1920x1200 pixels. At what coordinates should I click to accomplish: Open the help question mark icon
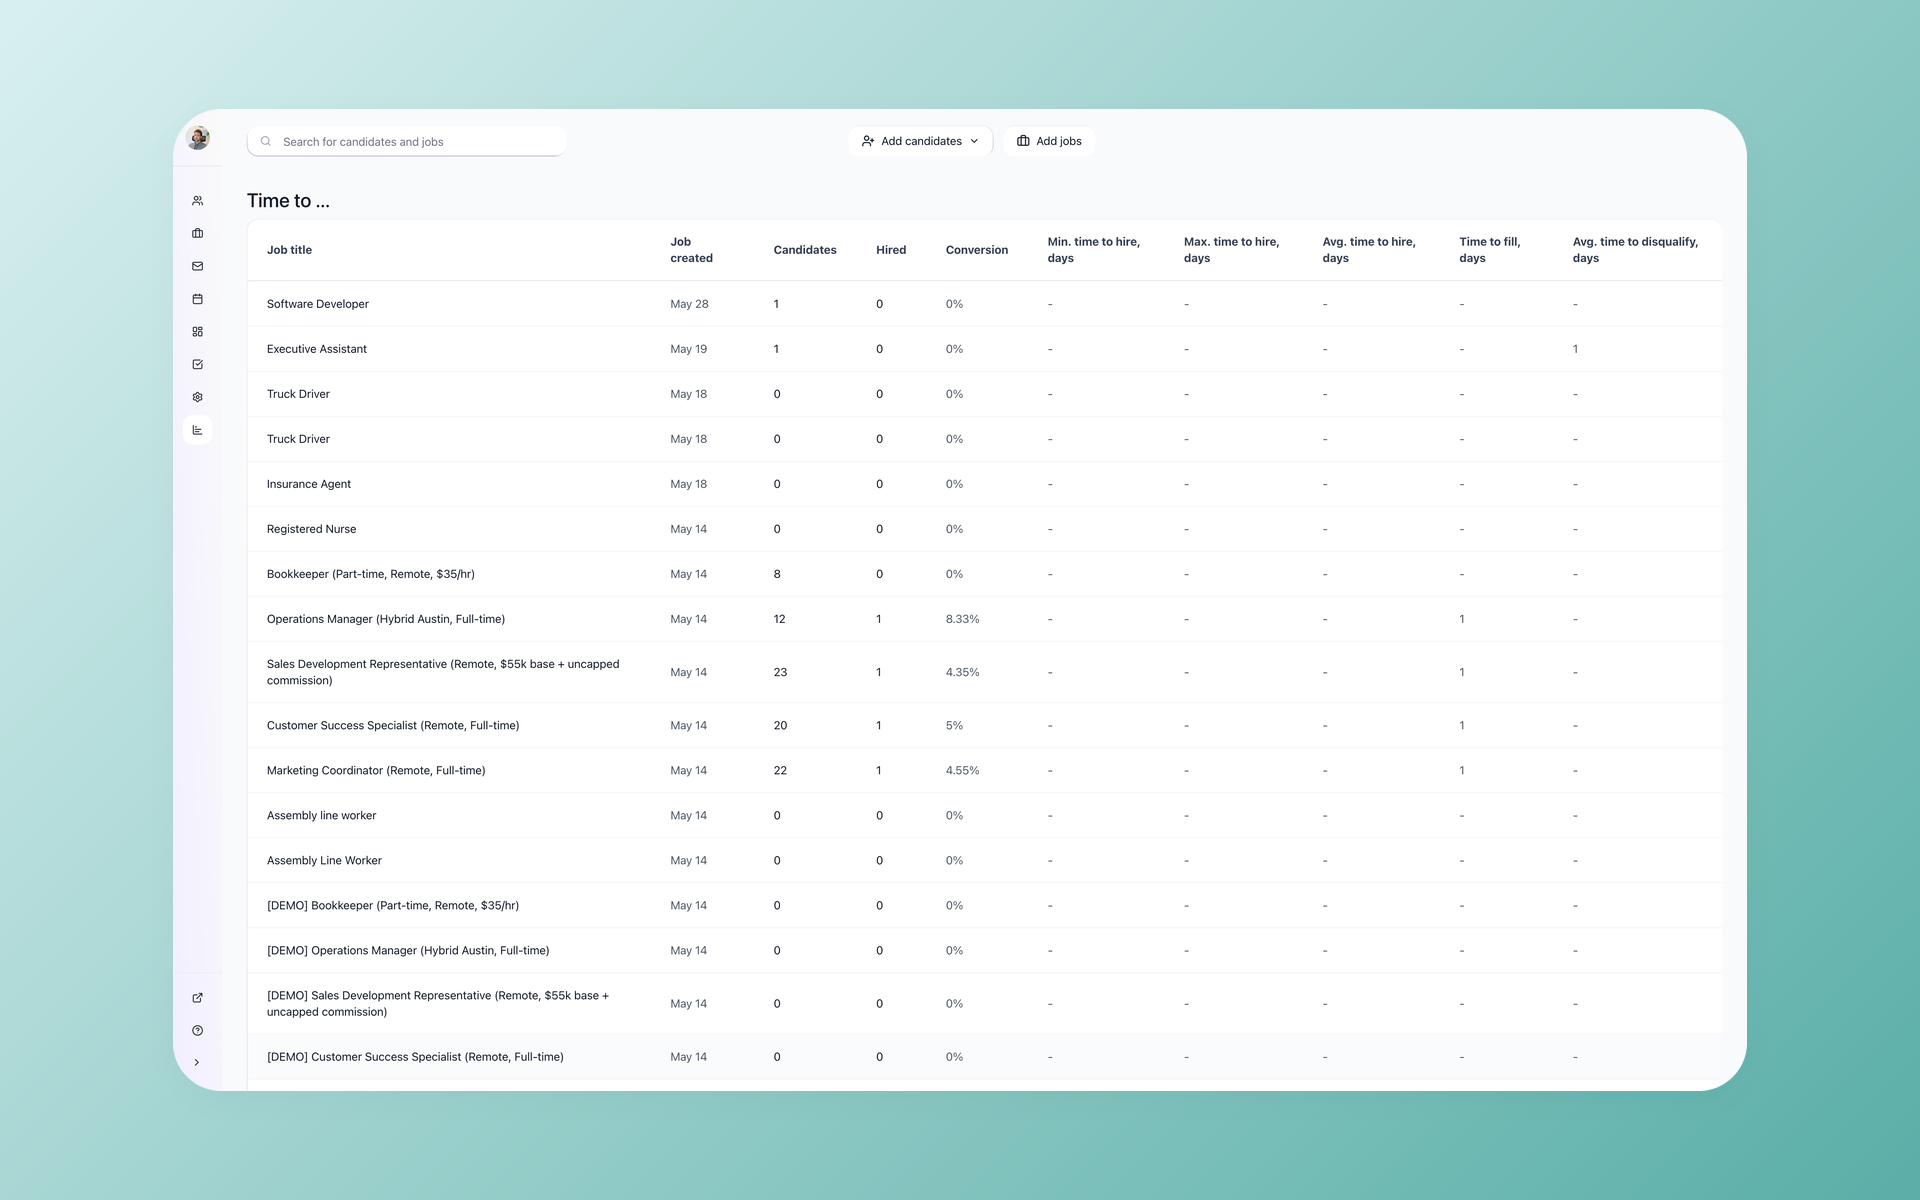(x=197, y=1031)
